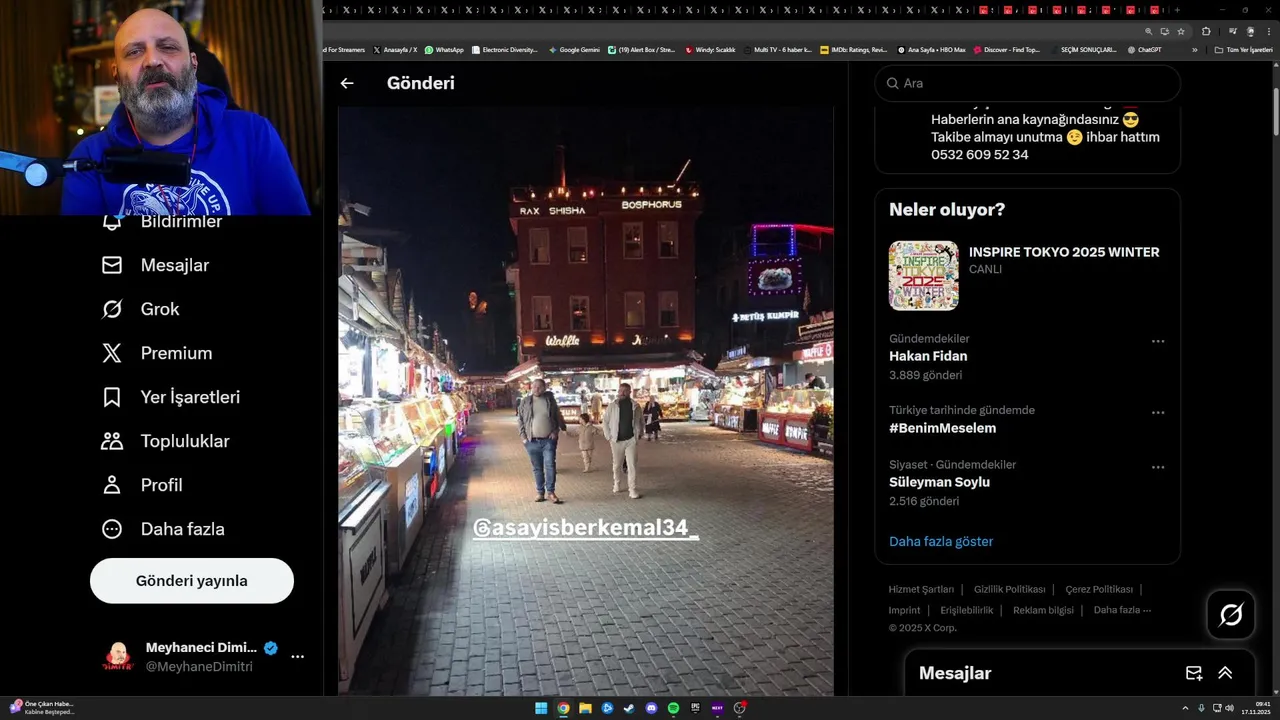The width and height of the screenshot is (1280, 720).
Task: Open the Imprint footer link
Action: 904,610
